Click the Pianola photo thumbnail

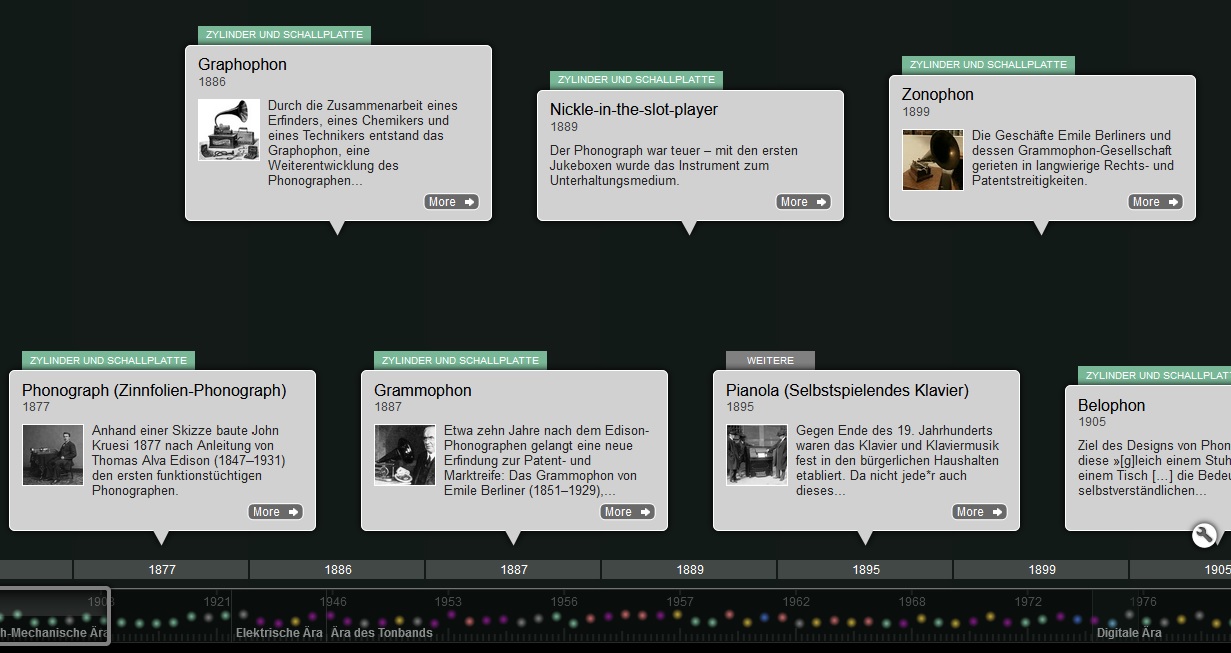tap(757, 455)
